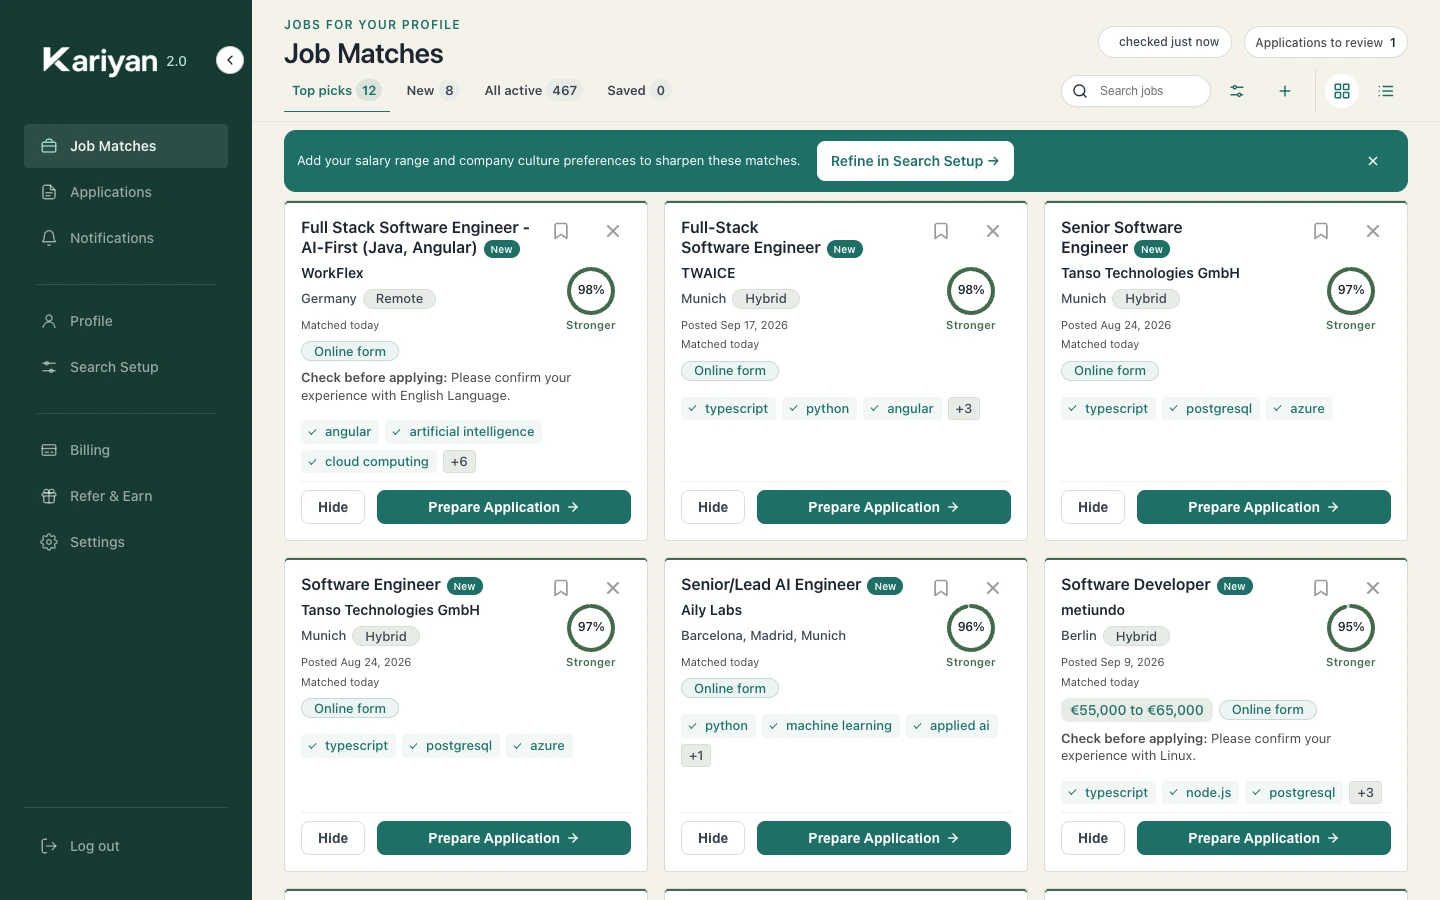Open Job Matches in sidebar
1440x900 pixels.
(126, 146)
